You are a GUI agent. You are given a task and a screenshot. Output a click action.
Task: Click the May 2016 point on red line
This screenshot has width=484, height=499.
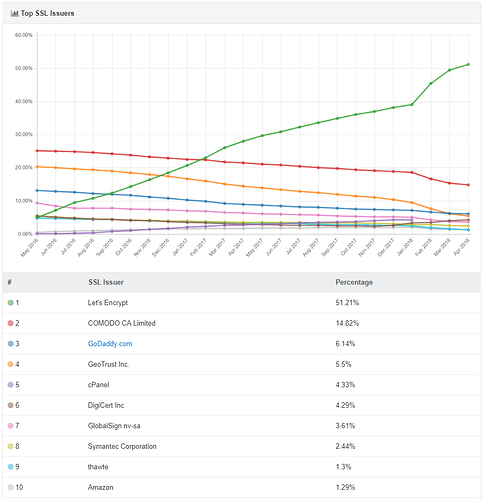point(37,151)
